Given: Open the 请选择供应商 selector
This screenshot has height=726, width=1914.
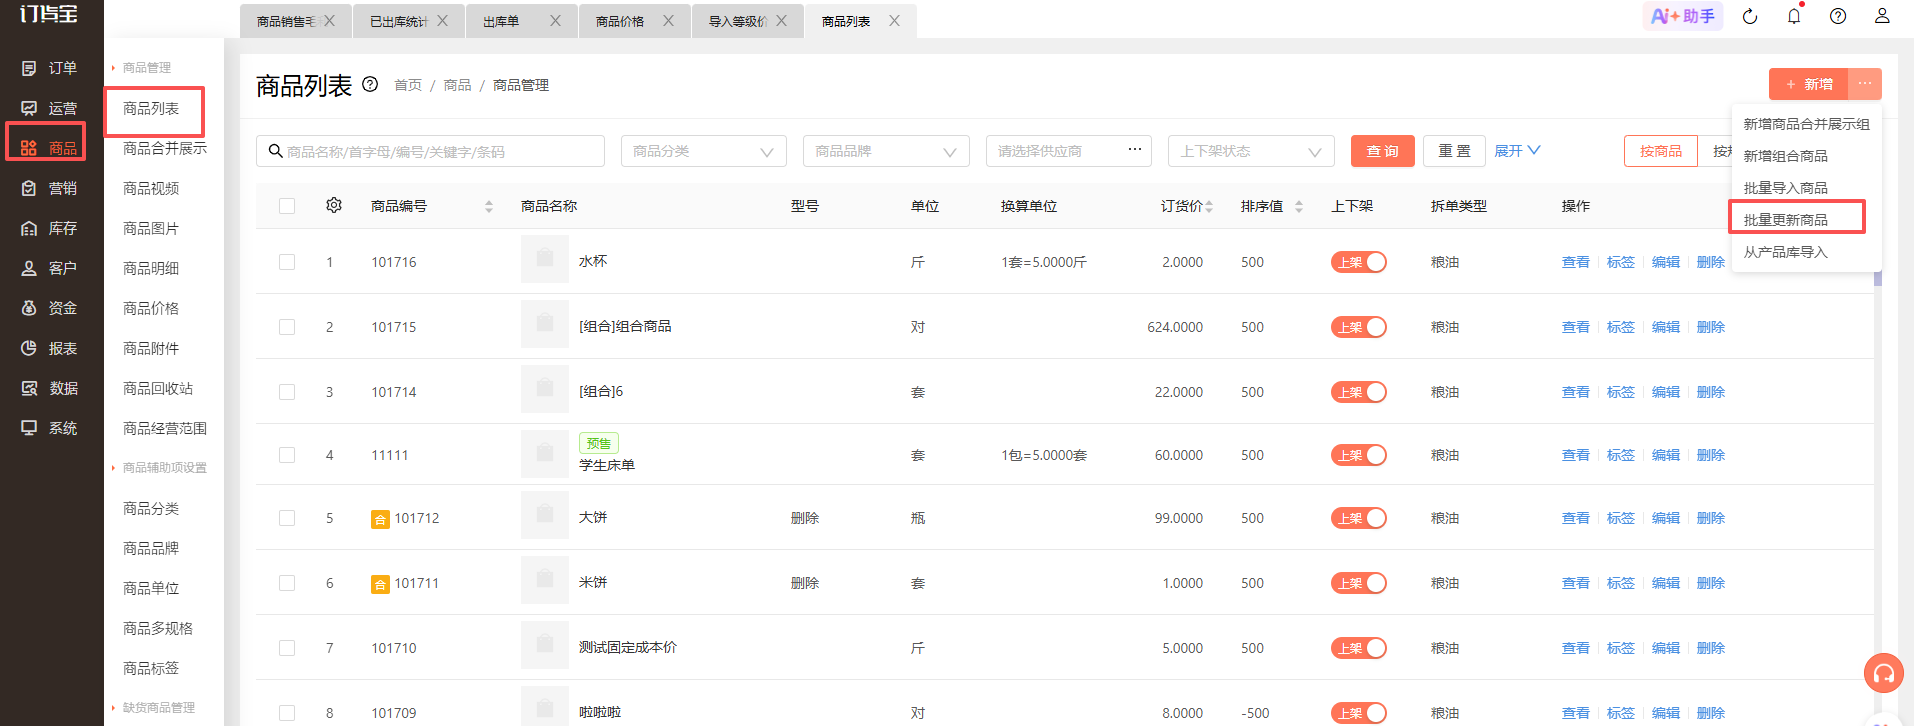Looking at the screenshot, I should tap(1068, 151).
